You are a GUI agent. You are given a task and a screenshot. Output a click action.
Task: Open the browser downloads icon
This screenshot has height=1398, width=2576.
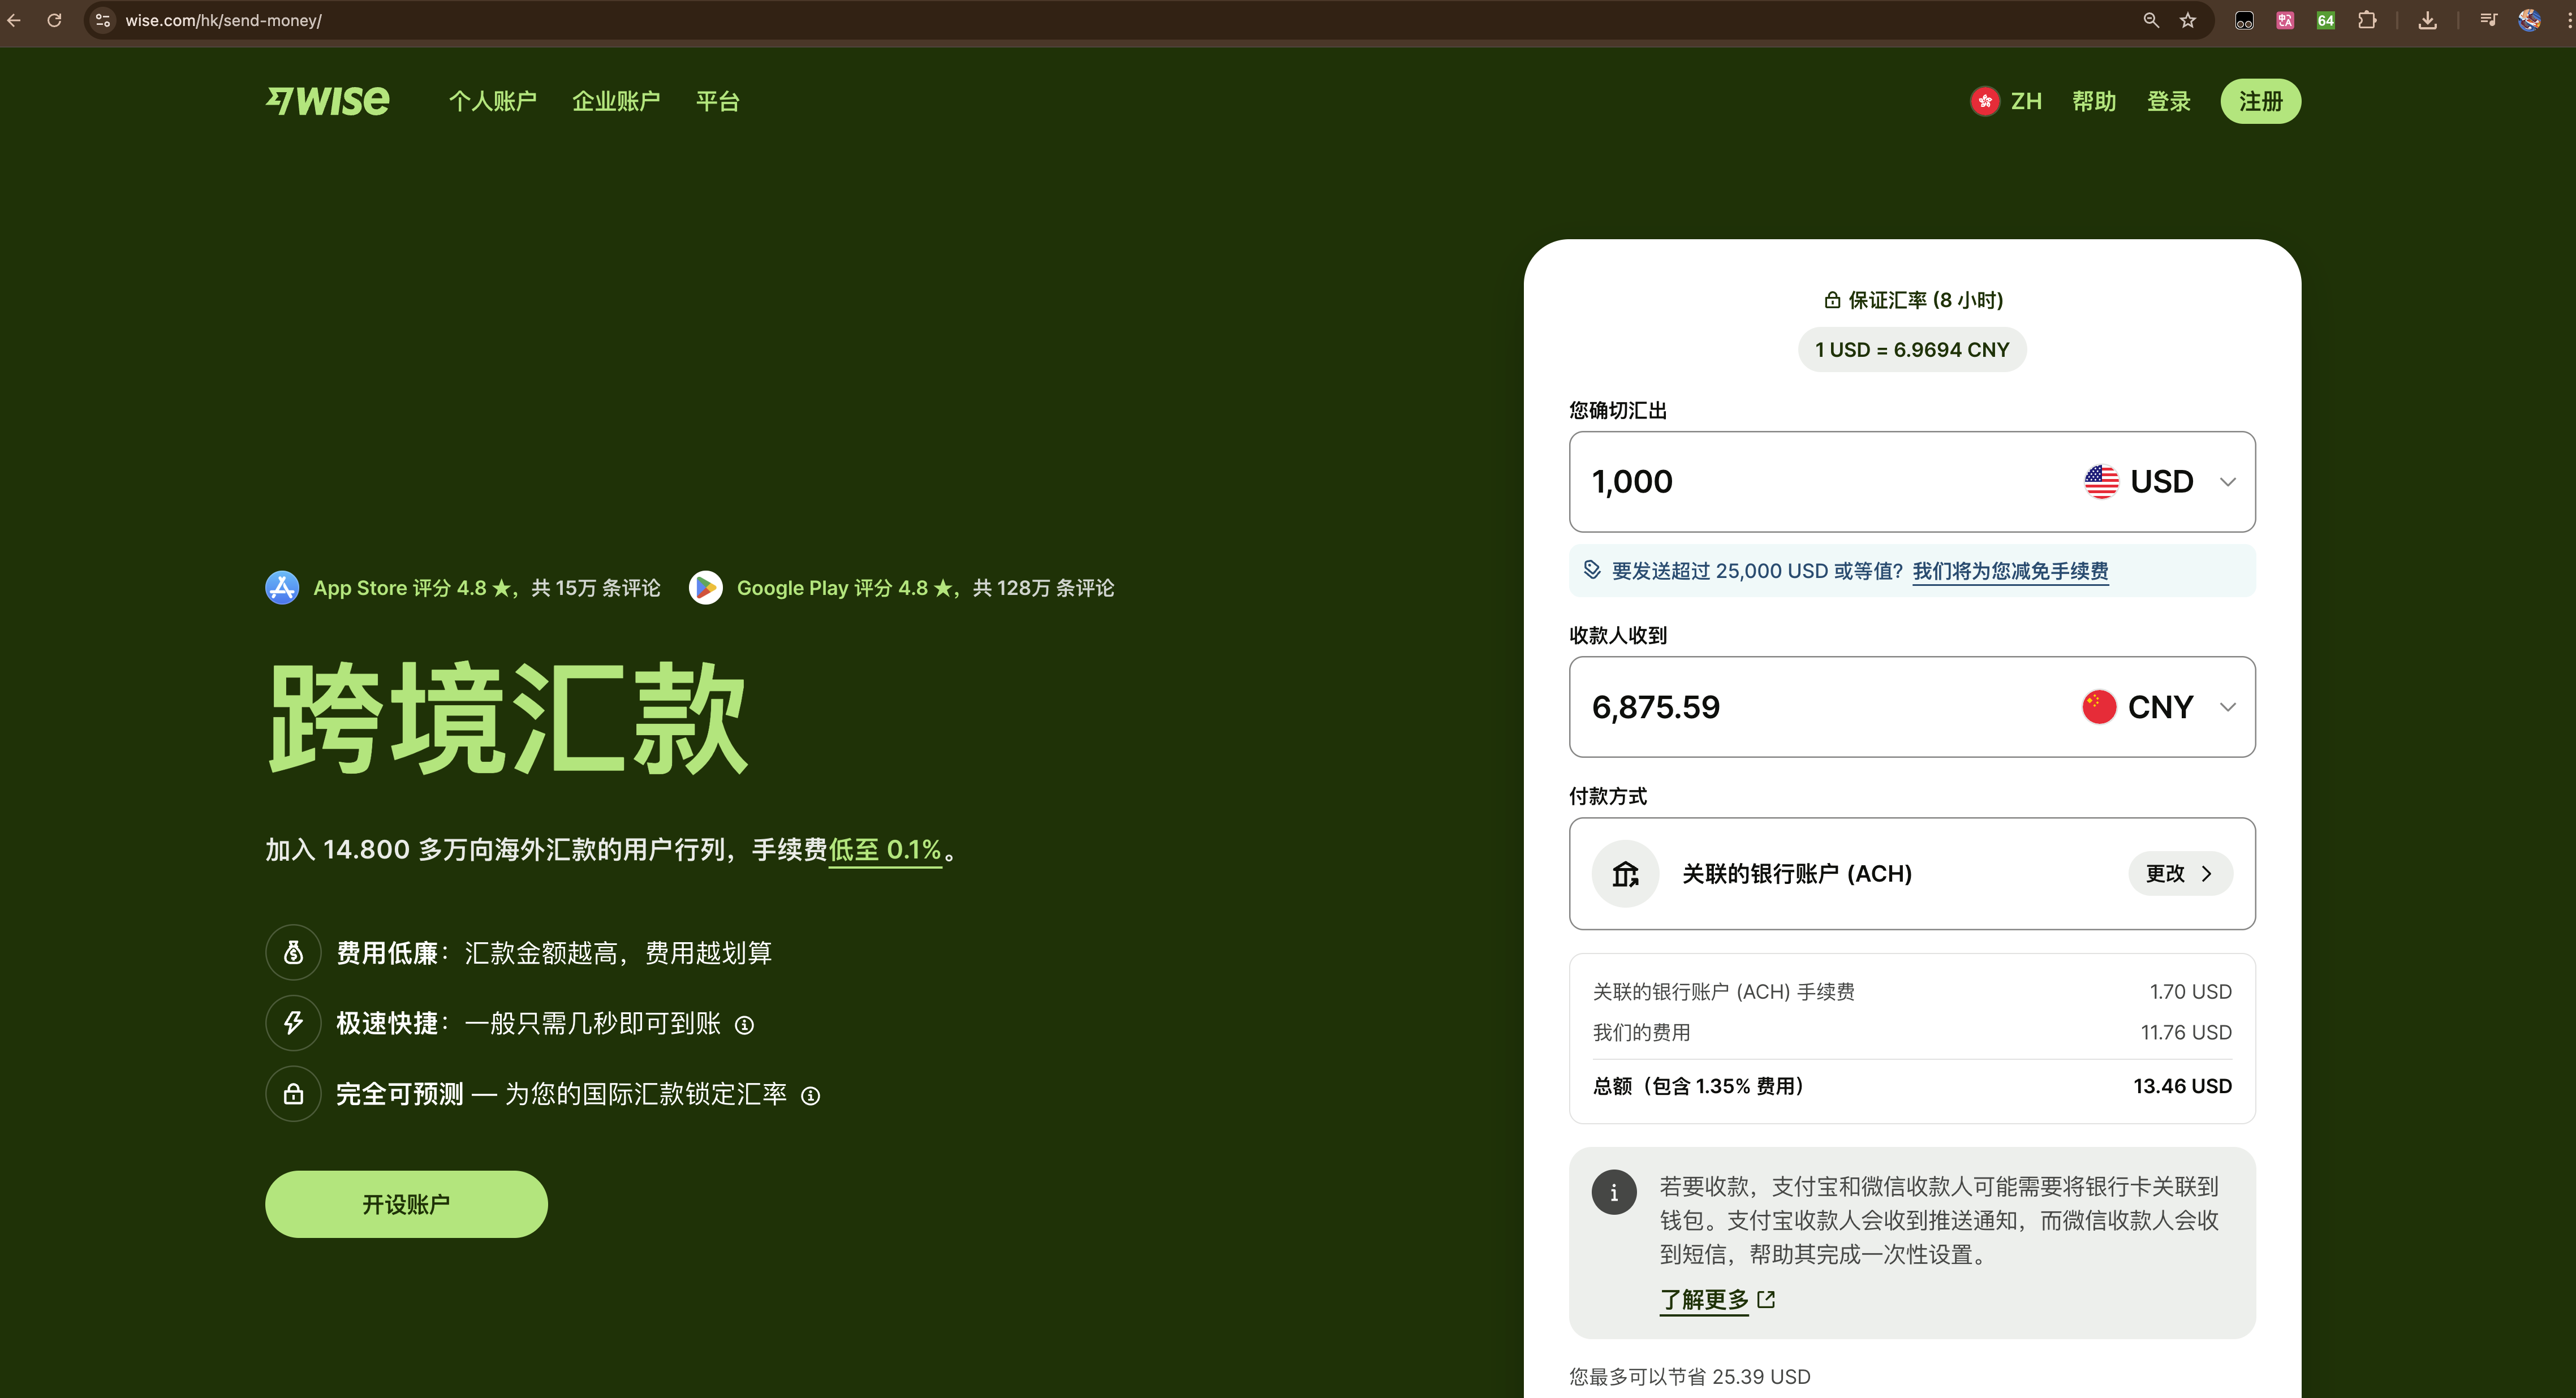2427,20
